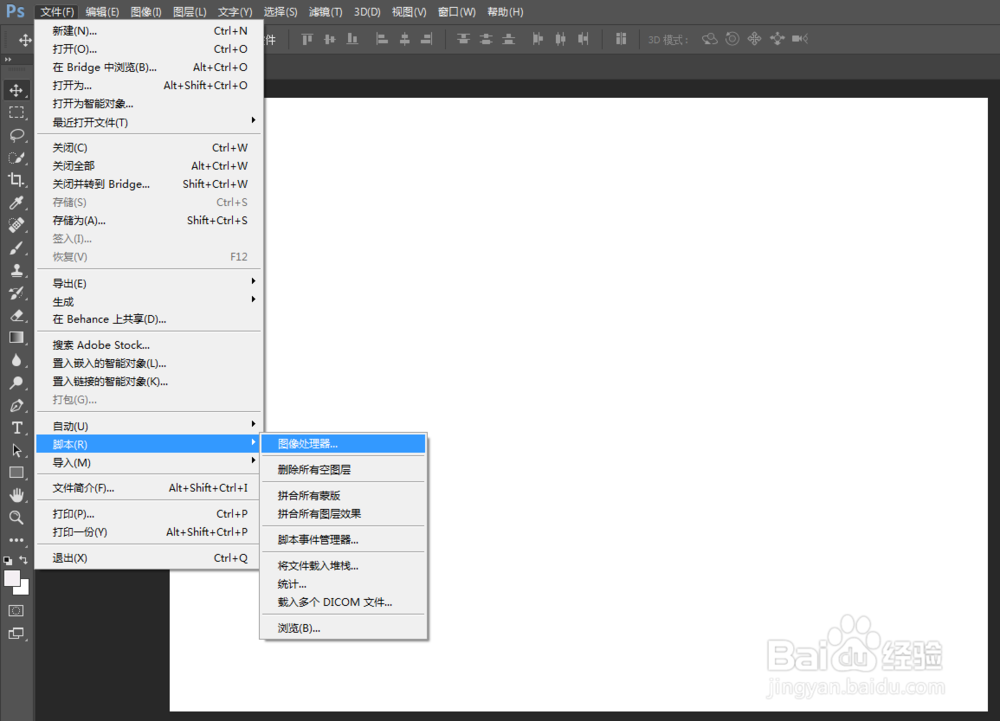
Task: Open the 编辑(E) menu
Action: click(x=102, y=12)
